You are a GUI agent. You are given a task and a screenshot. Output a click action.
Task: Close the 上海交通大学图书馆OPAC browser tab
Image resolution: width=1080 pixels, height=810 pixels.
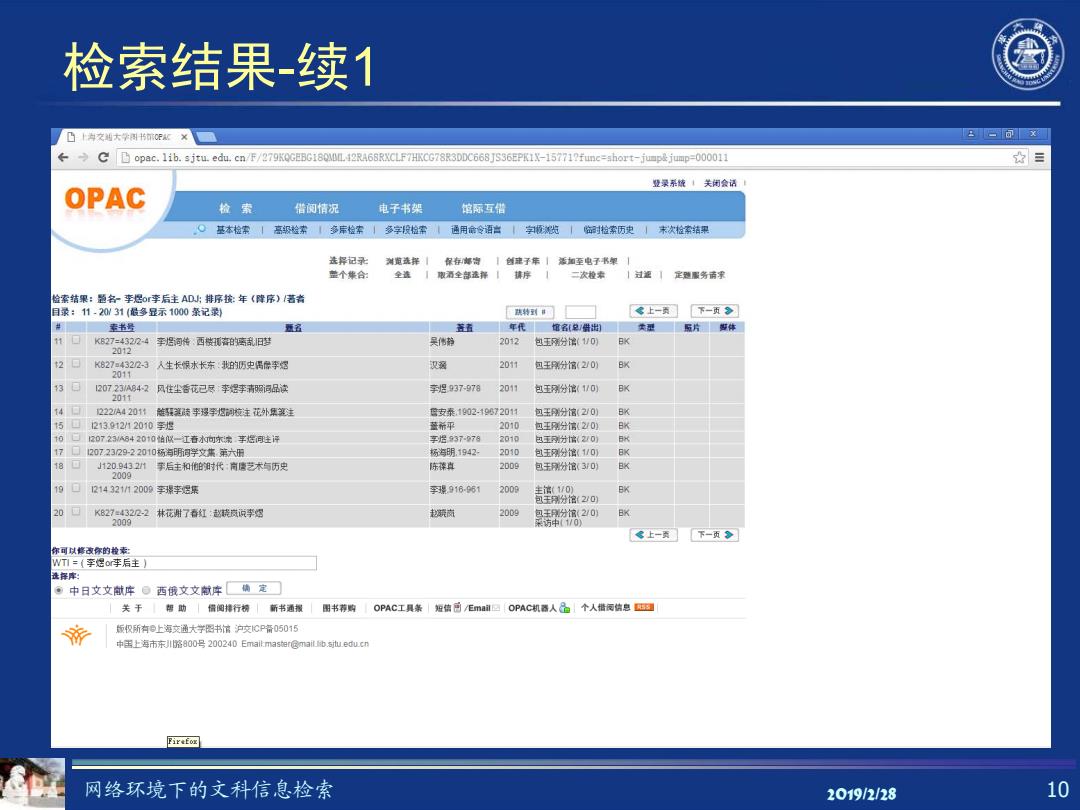point(184,136)
